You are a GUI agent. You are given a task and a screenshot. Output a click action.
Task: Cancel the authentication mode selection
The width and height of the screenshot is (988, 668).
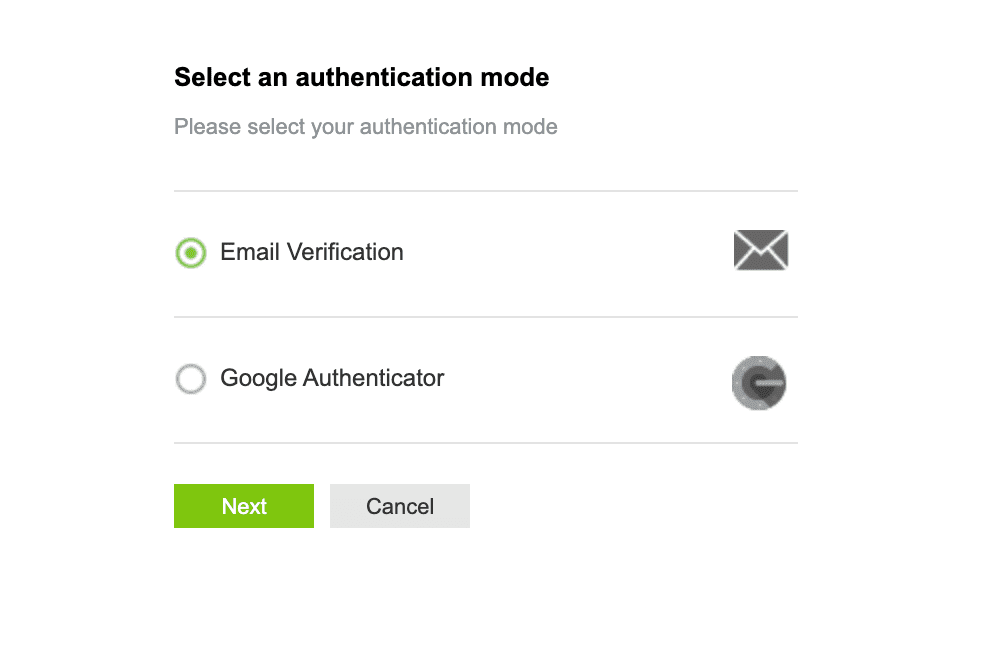399,506
